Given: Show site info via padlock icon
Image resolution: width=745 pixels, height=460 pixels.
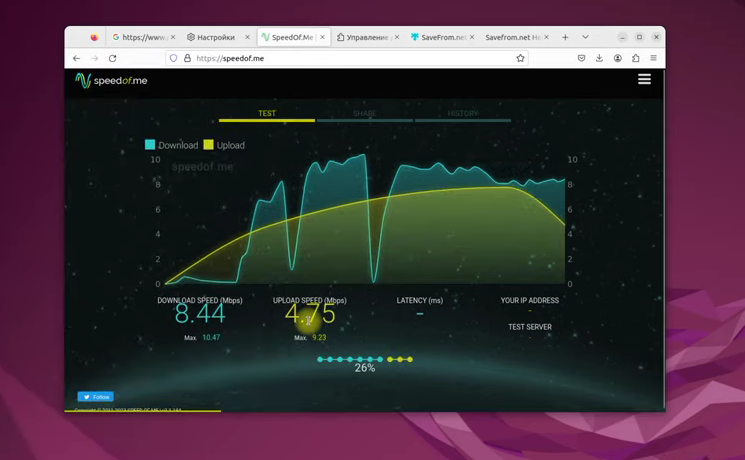Looking at the screenshot, I should 187,58.
